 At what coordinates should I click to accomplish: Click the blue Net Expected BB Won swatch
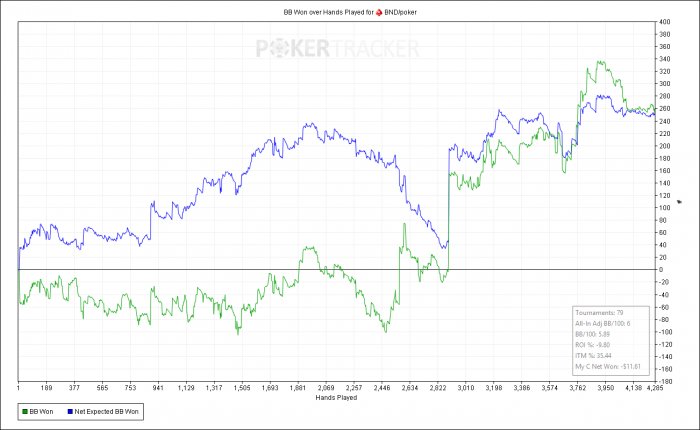[70, 412]
